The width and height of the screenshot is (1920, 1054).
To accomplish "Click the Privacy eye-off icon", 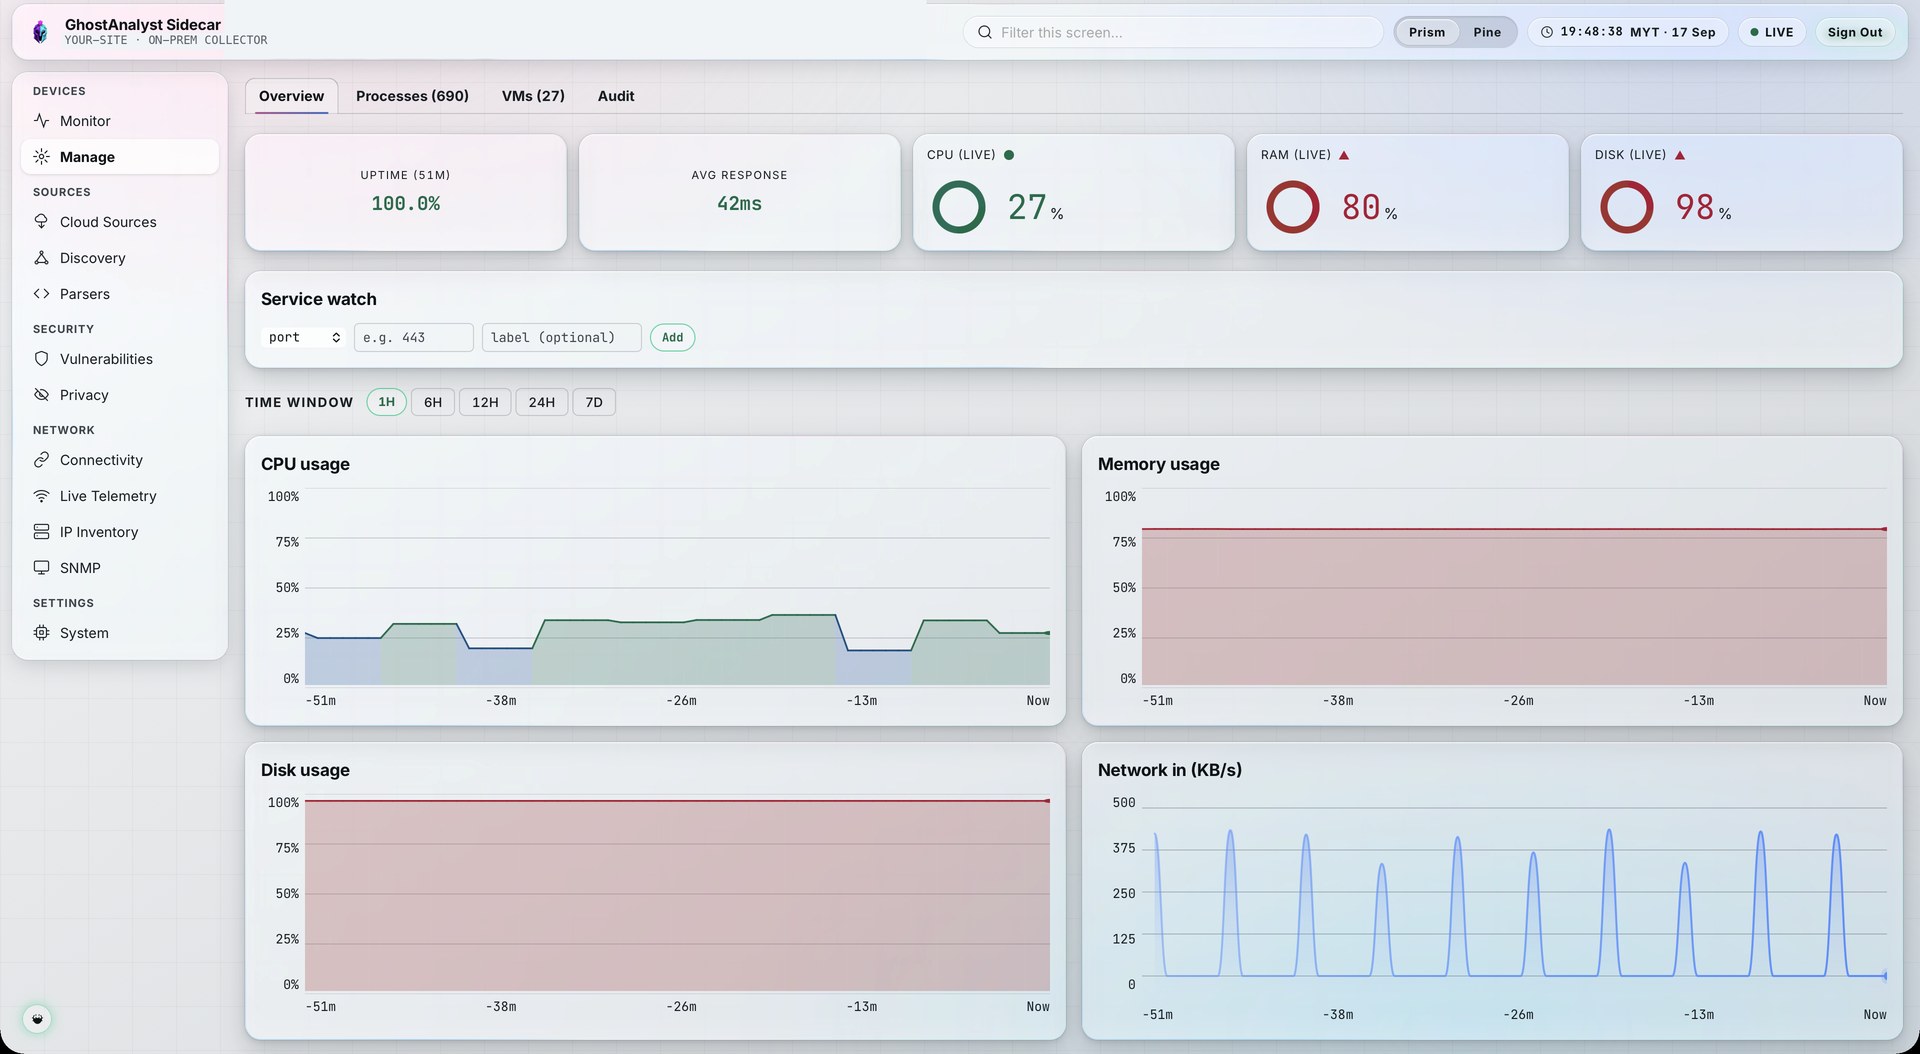I will 41,395.
